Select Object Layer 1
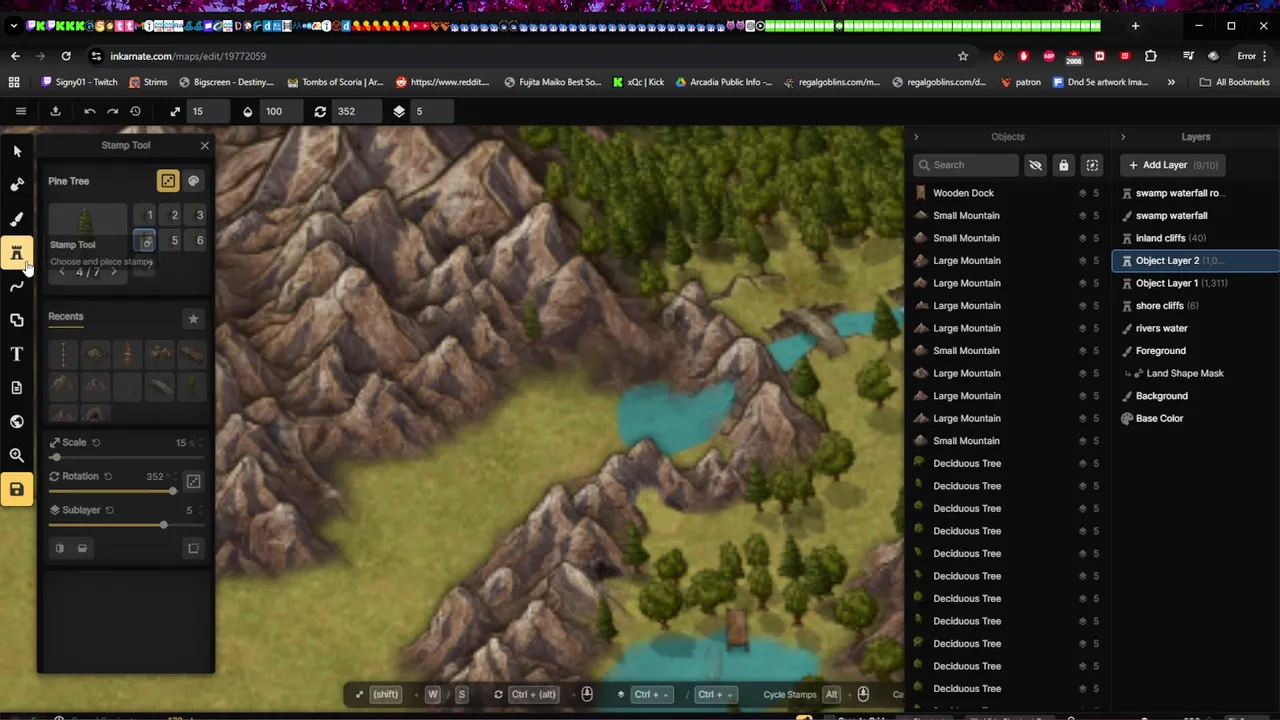Image resolution: width=1280 pixels, height=720 pixels. click(x=1196, y=283)
